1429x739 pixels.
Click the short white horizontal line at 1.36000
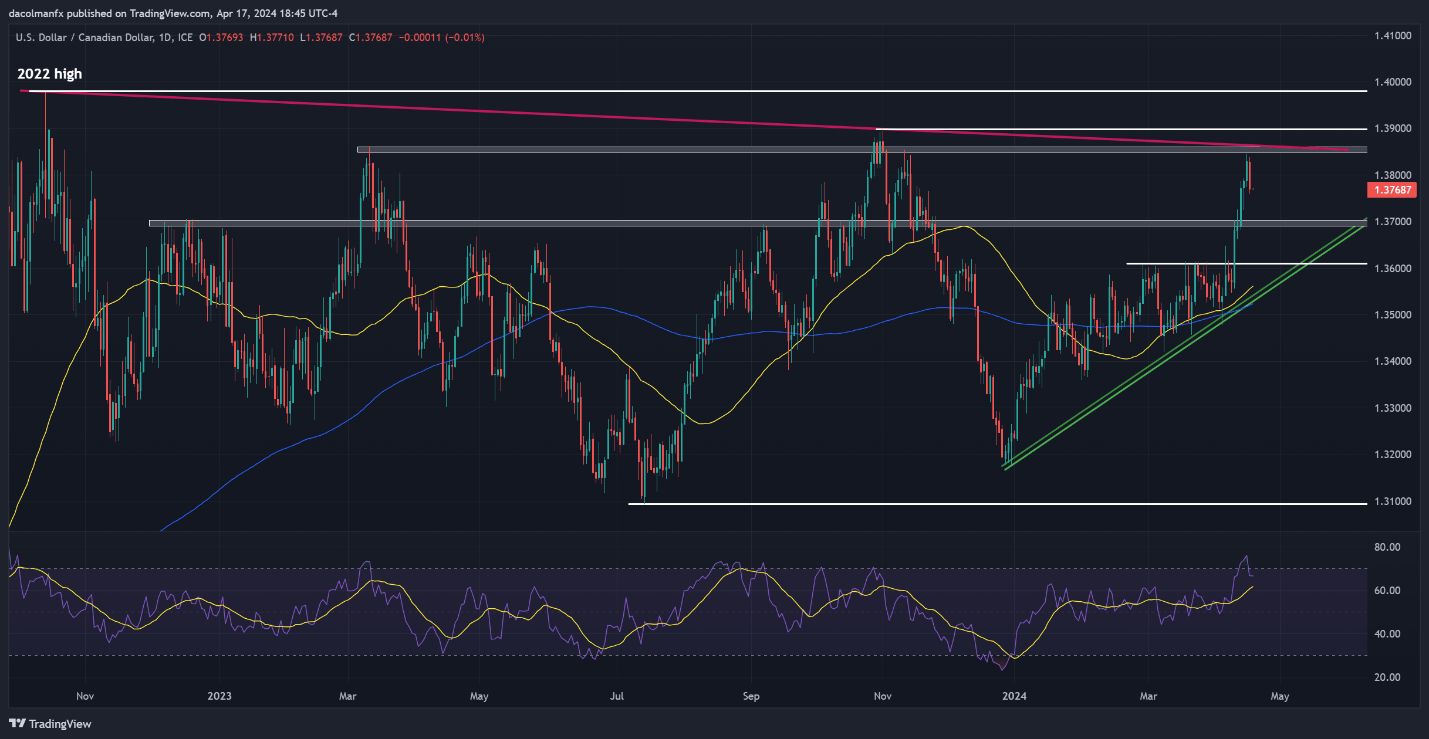tap(1246, 264)
